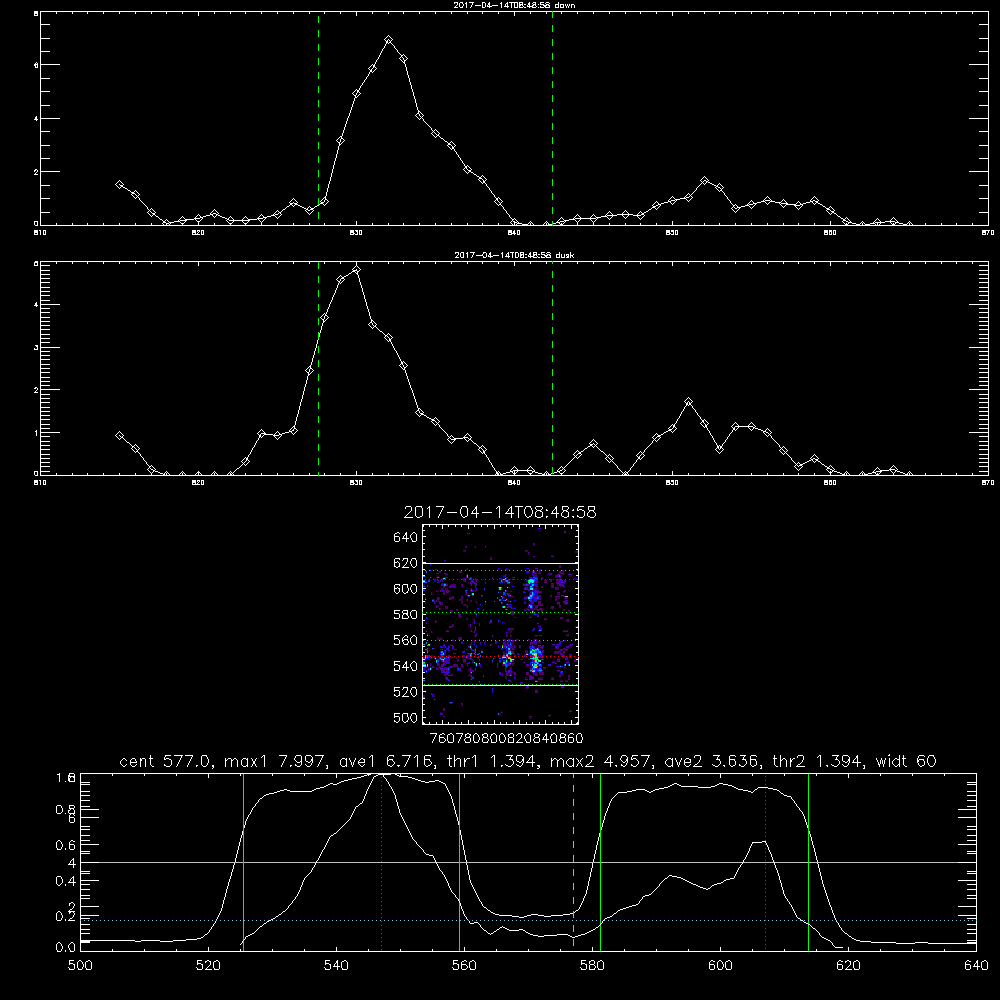Click the large timestamp title above the spectrogram image

pyautogui.click(x=500, y=512)
